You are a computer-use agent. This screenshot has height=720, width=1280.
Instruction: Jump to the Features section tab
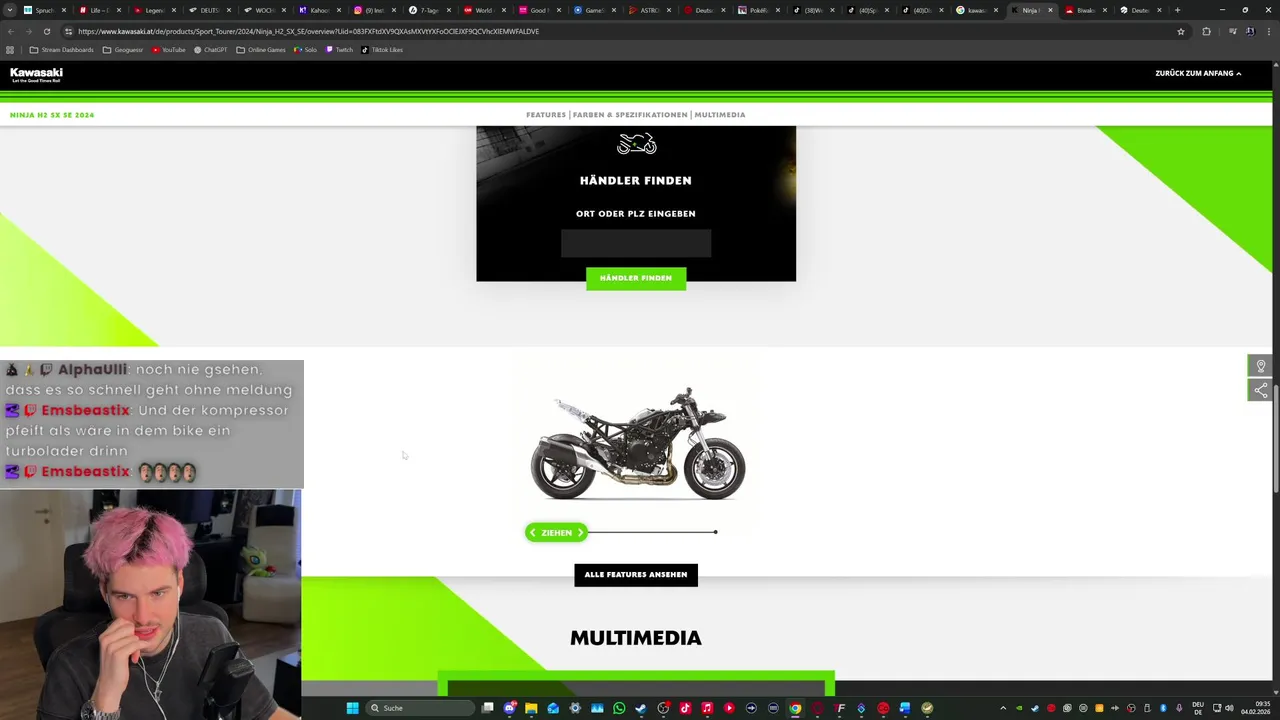[546, 115]
